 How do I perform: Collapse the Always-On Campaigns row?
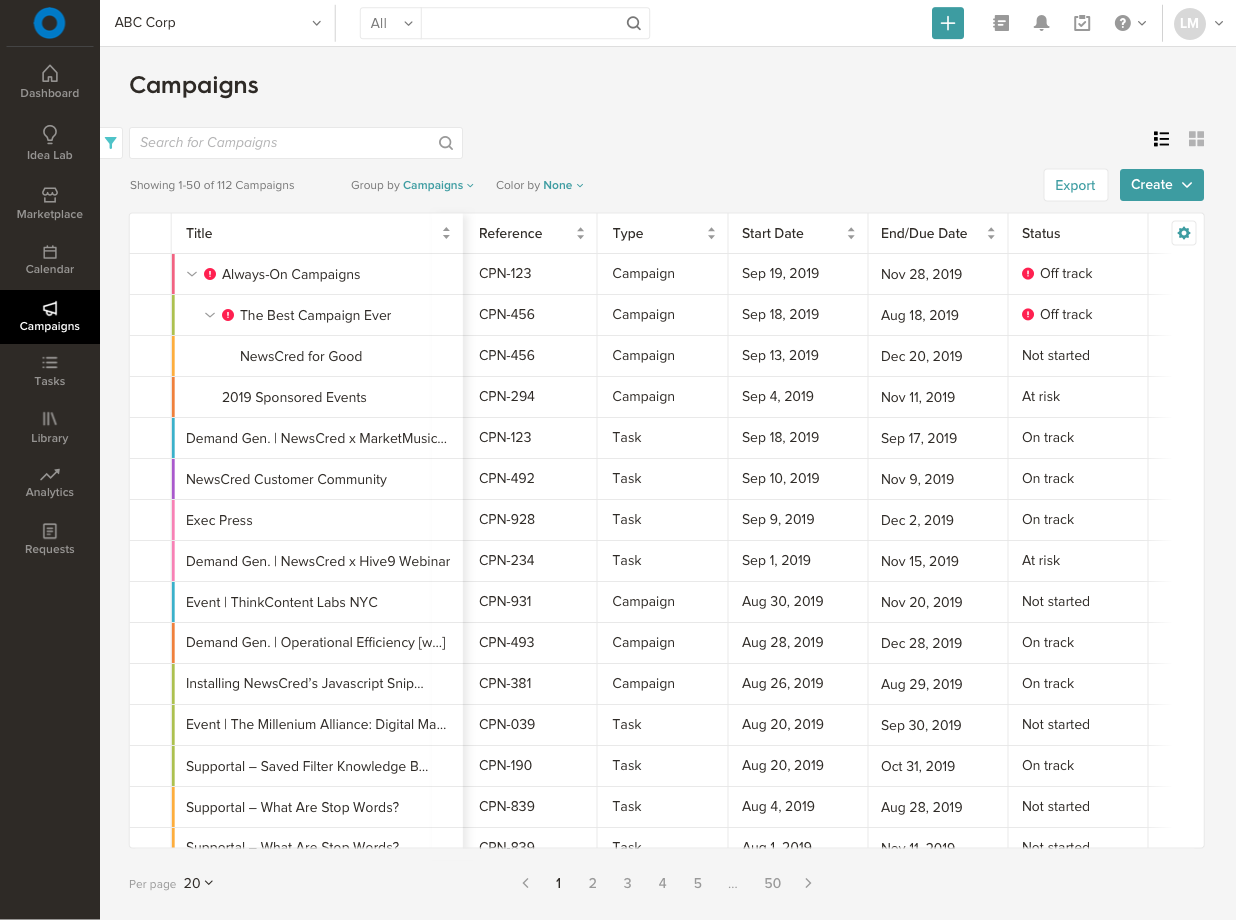[192, 274]
